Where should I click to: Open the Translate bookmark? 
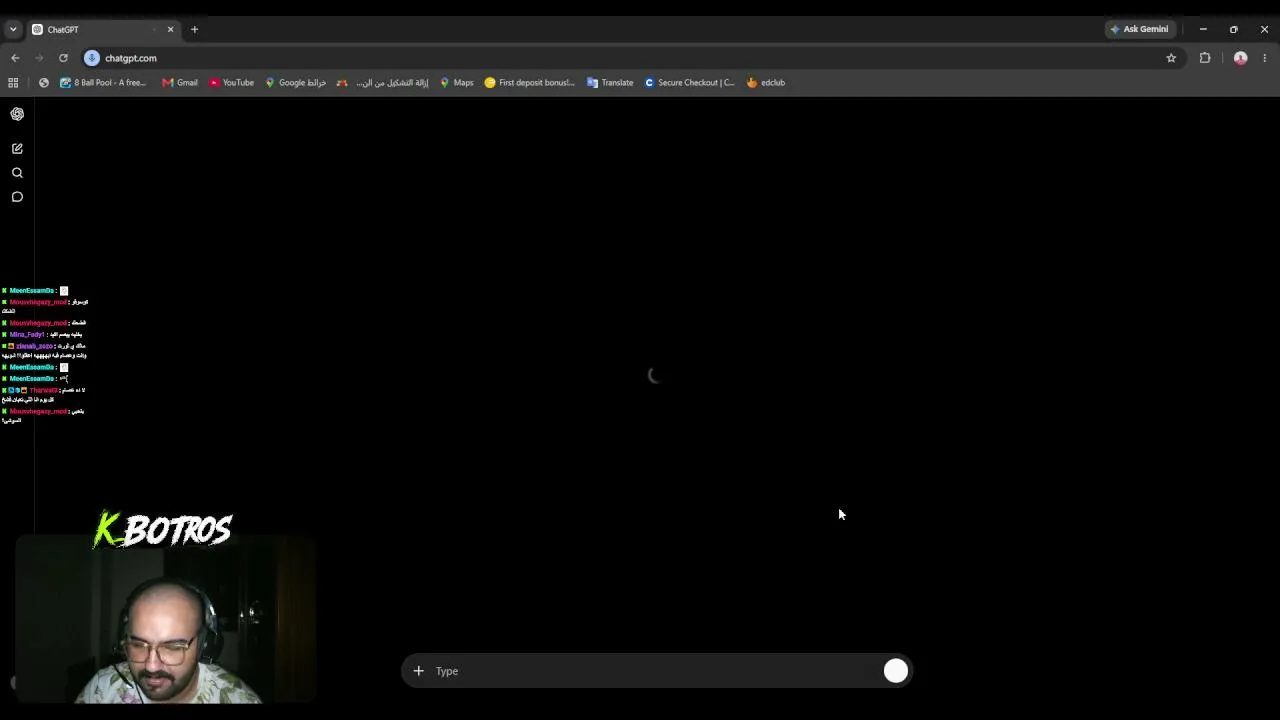coord(610,83)
